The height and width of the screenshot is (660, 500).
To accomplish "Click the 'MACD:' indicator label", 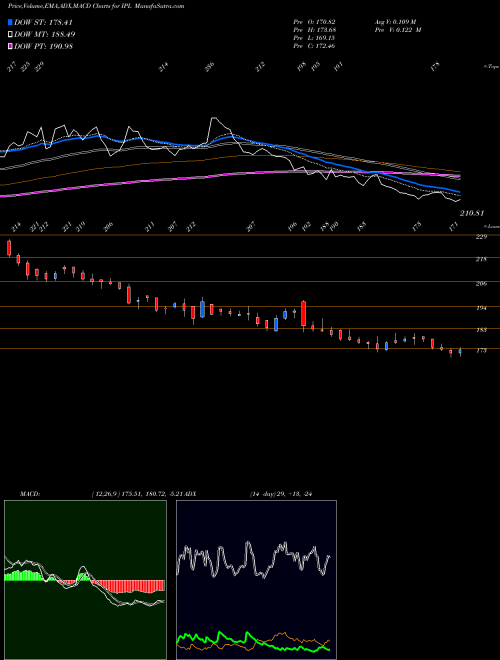I will pos(29,493).
